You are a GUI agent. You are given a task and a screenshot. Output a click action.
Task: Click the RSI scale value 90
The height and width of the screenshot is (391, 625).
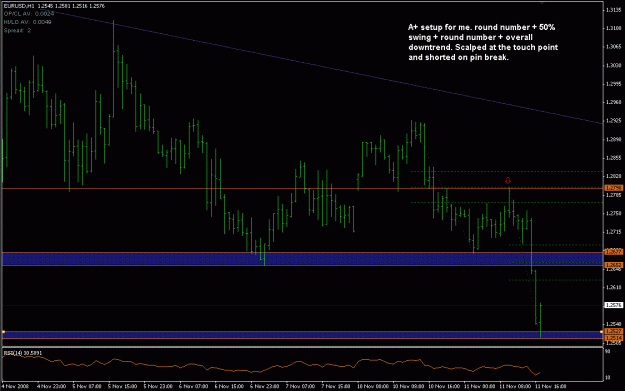(607, 352)
